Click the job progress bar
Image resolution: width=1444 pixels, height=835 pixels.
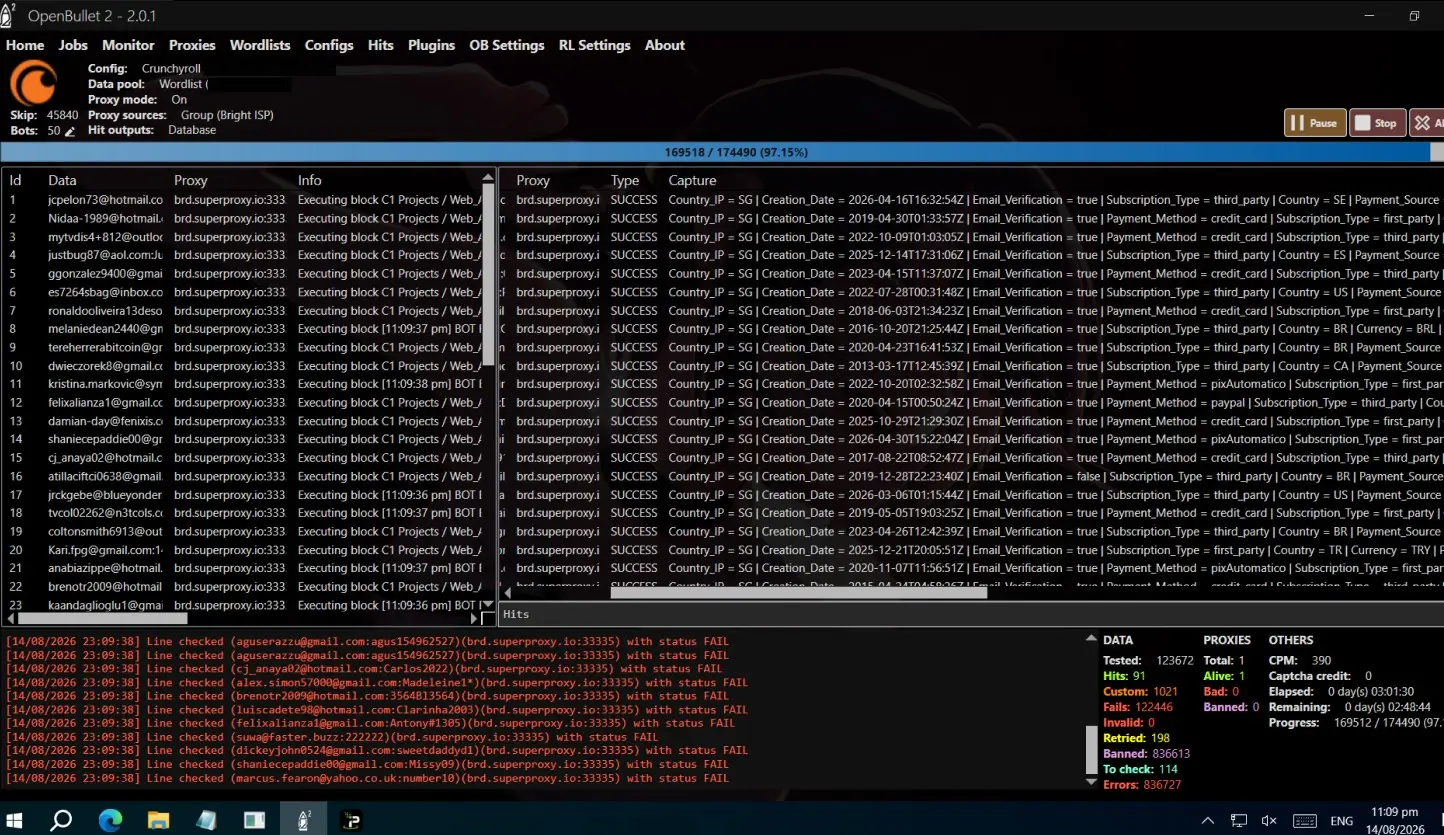pyautogui.click(x=722, y=152)
